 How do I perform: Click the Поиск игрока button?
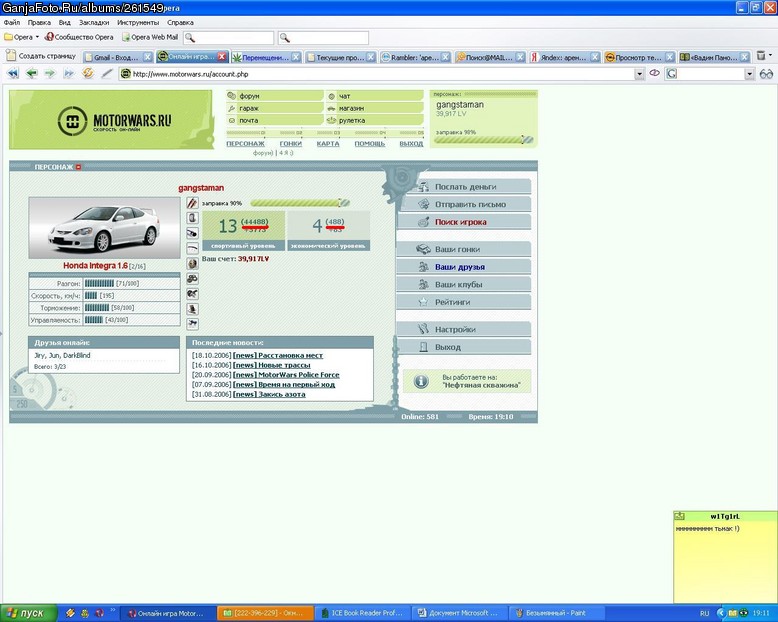pyautogui.click(x=464, y=222)
